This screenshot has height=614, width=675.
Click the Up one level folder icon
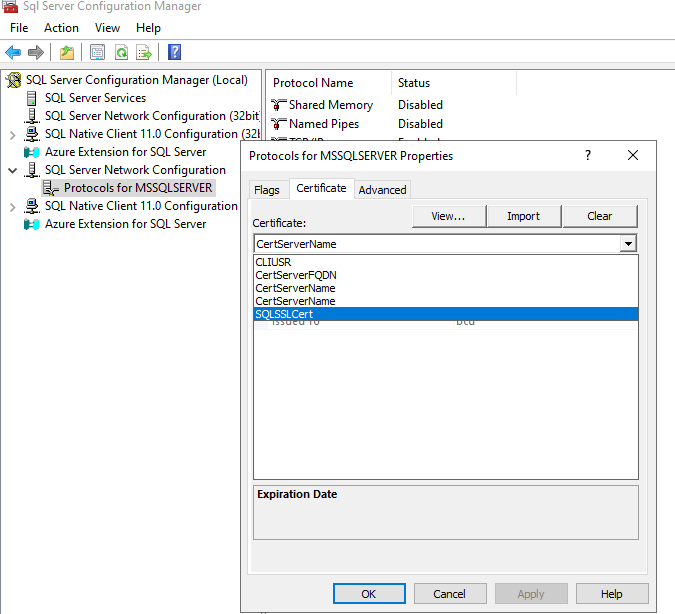(66, 52)
